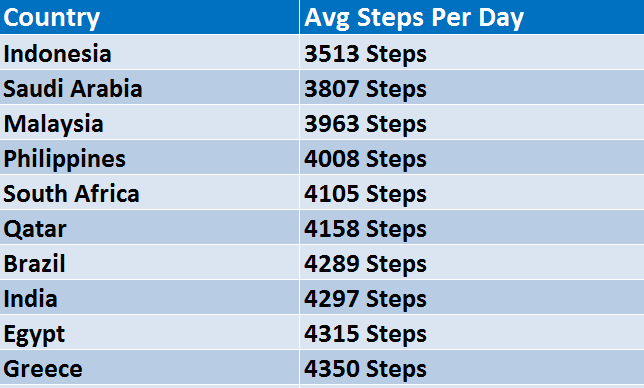Select the 3963 Steps cell
Viewport: 644px width, 388px height.
(x=472, y=122)
